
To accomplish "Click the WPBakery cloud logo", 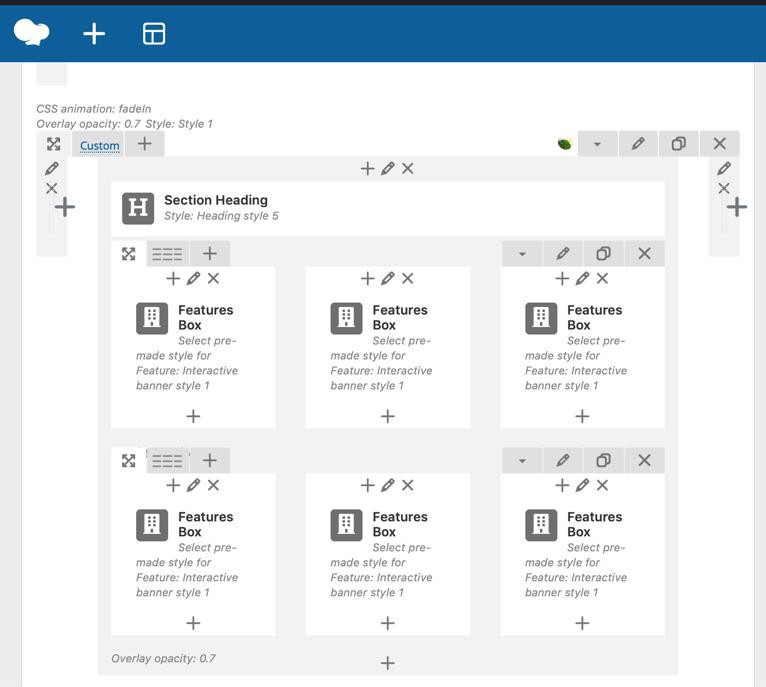I will pos(32,32).
